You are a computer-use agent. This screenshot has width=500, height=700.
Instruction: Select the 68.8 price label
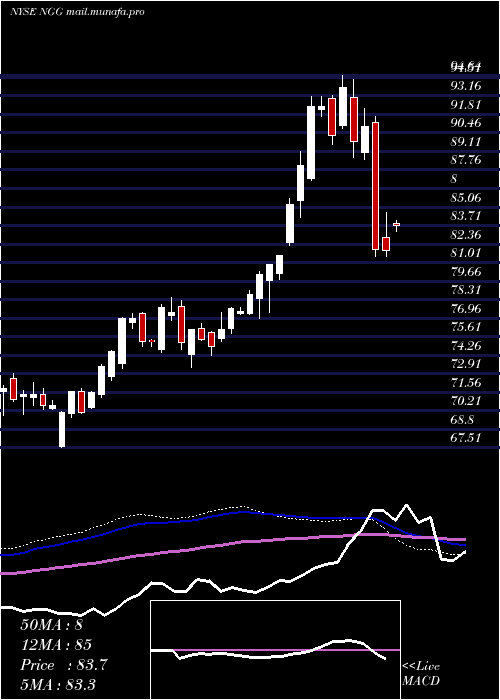pyautogui.click(x=462, y=420)
